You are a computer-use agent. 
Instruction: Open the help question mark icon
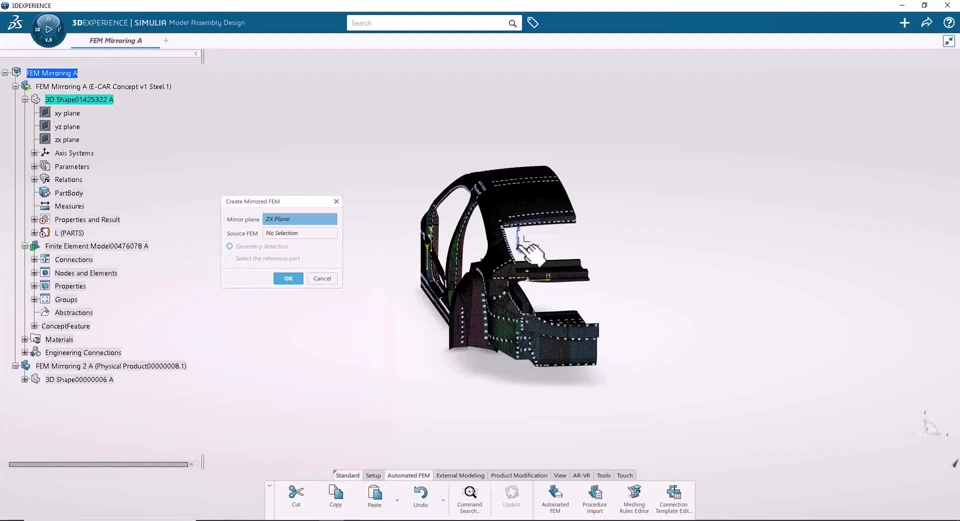click(x=948, y=23)
